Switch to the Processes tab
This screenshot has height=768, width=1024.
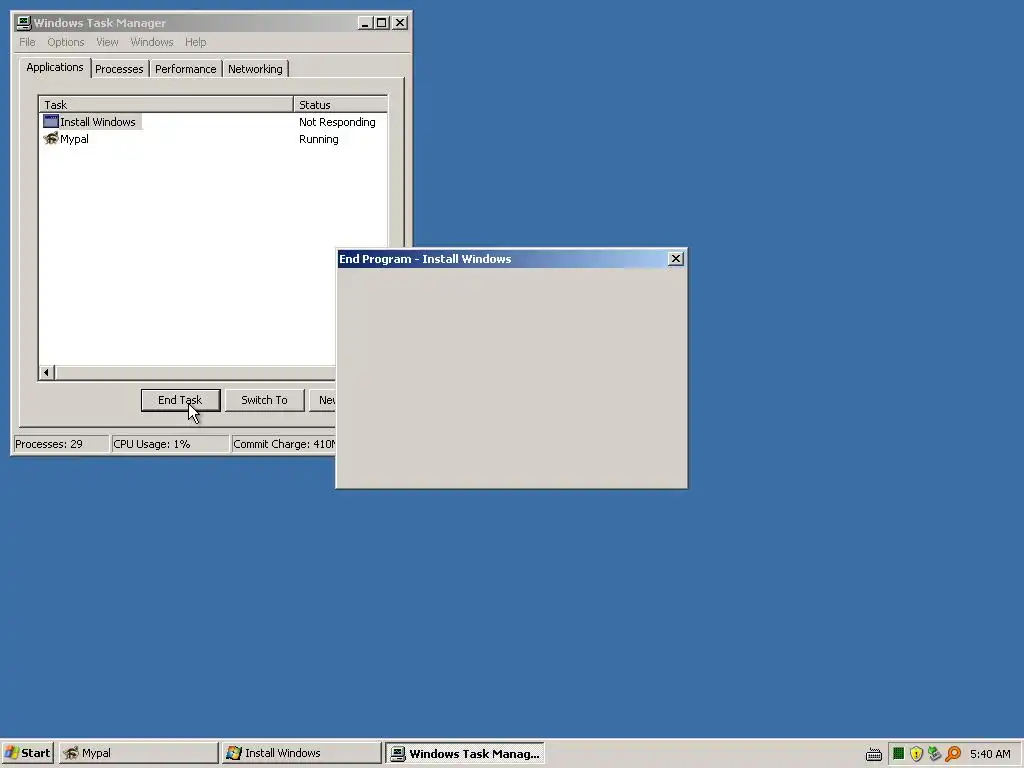119,69
